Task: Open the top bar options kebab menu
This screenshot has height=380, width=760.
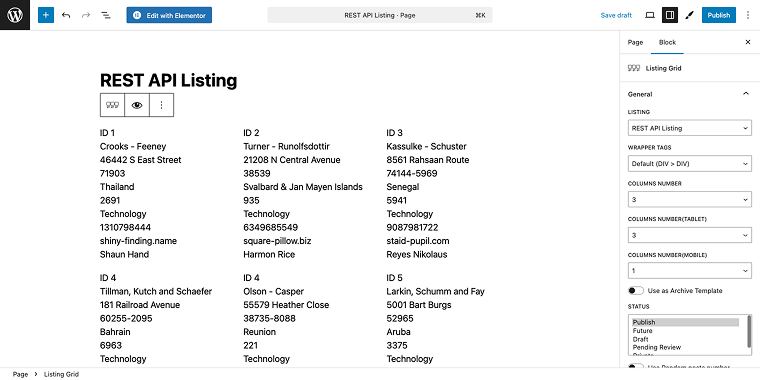Action: click(748, 15)
